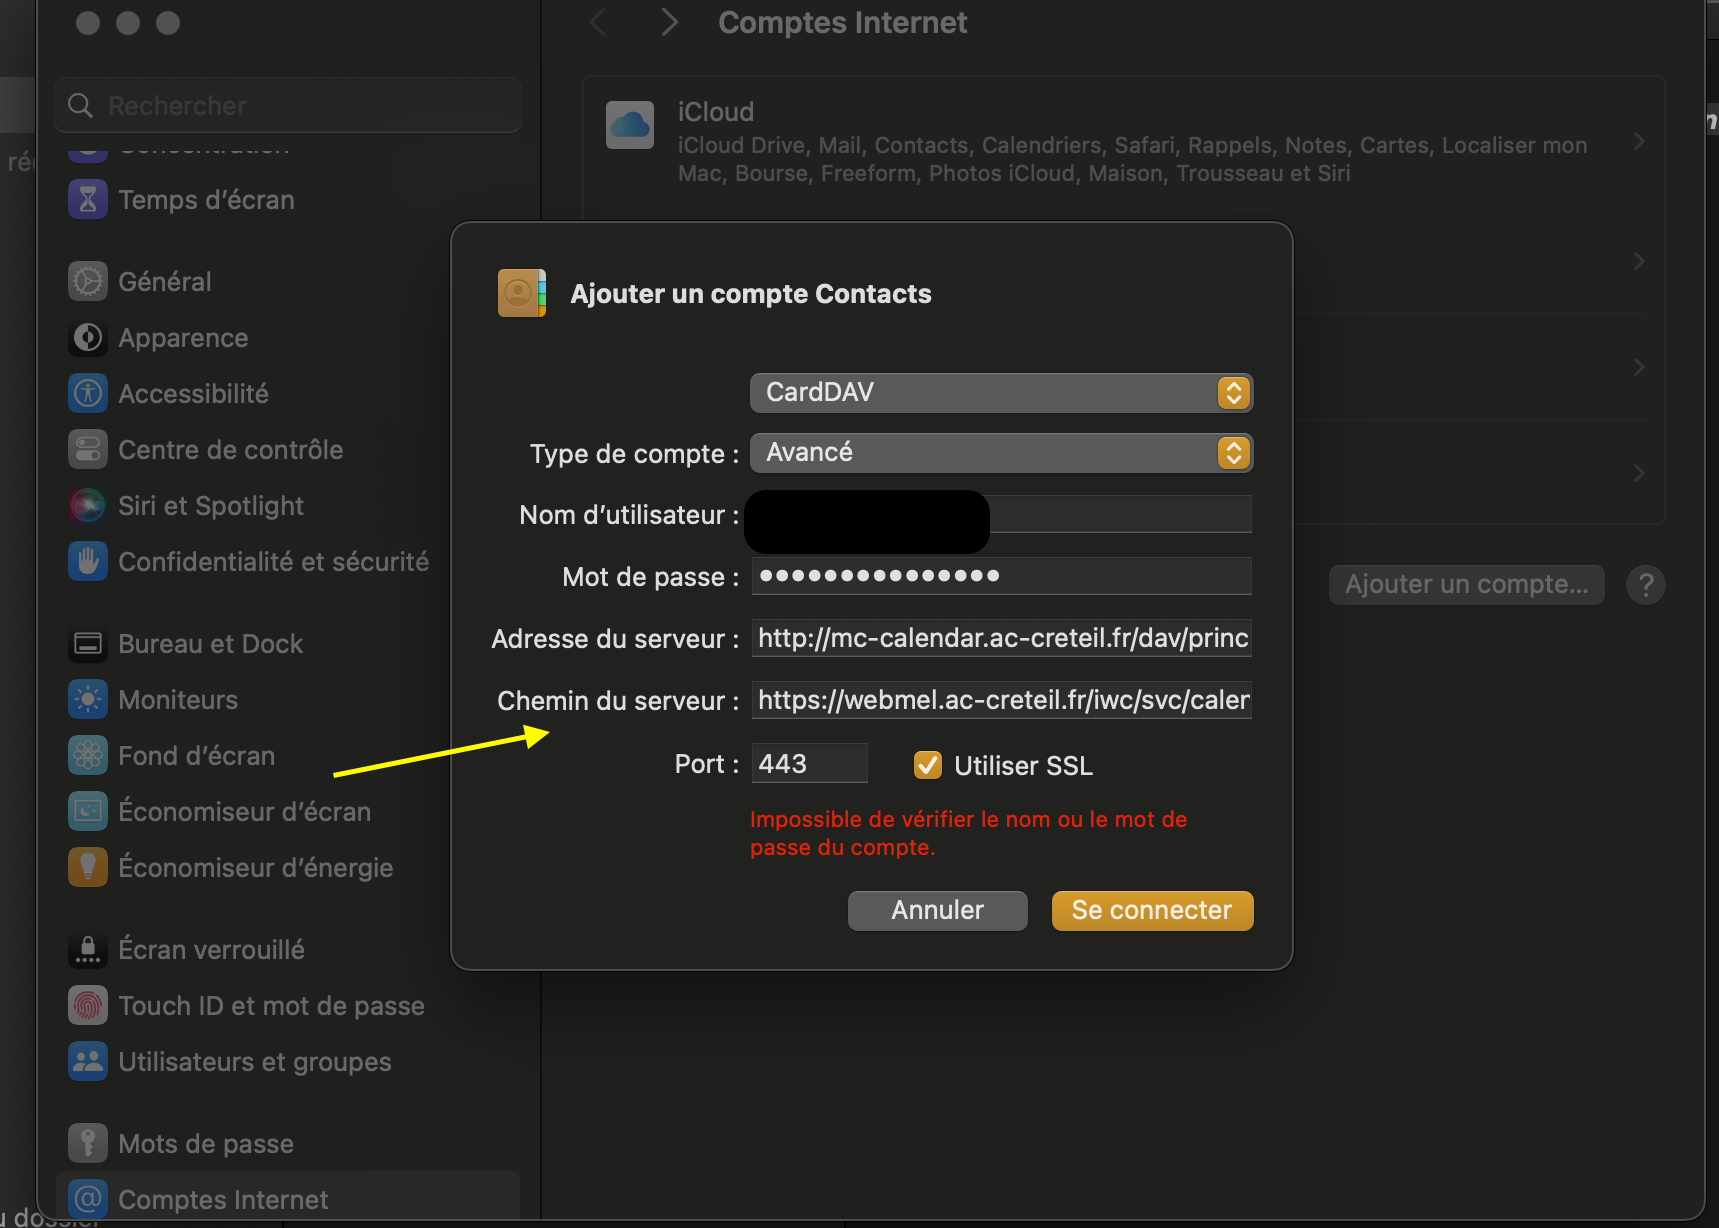Click the iCloud cloud icon
This screenshot has height=1228, width=1719.
tap(630, 125)
